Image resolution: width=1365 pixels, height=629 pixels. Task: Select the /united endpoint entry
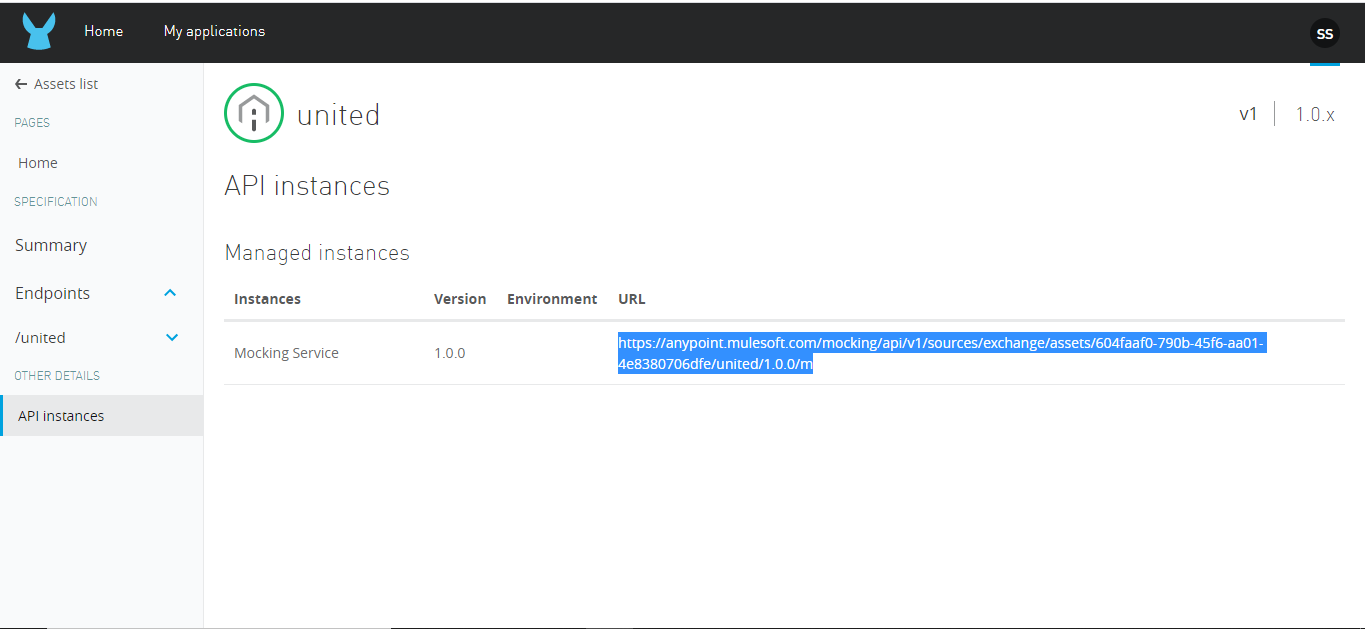tap(40, 338)
